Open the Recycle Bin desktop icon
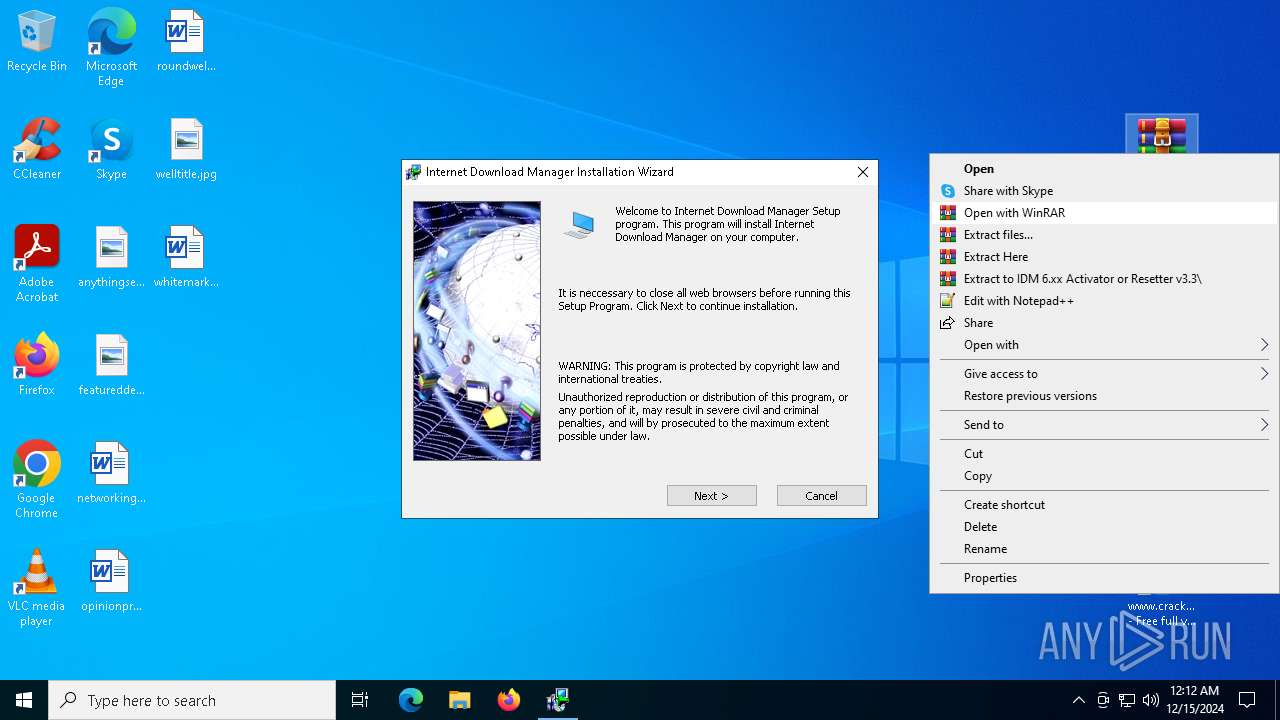 click(37, 41)
